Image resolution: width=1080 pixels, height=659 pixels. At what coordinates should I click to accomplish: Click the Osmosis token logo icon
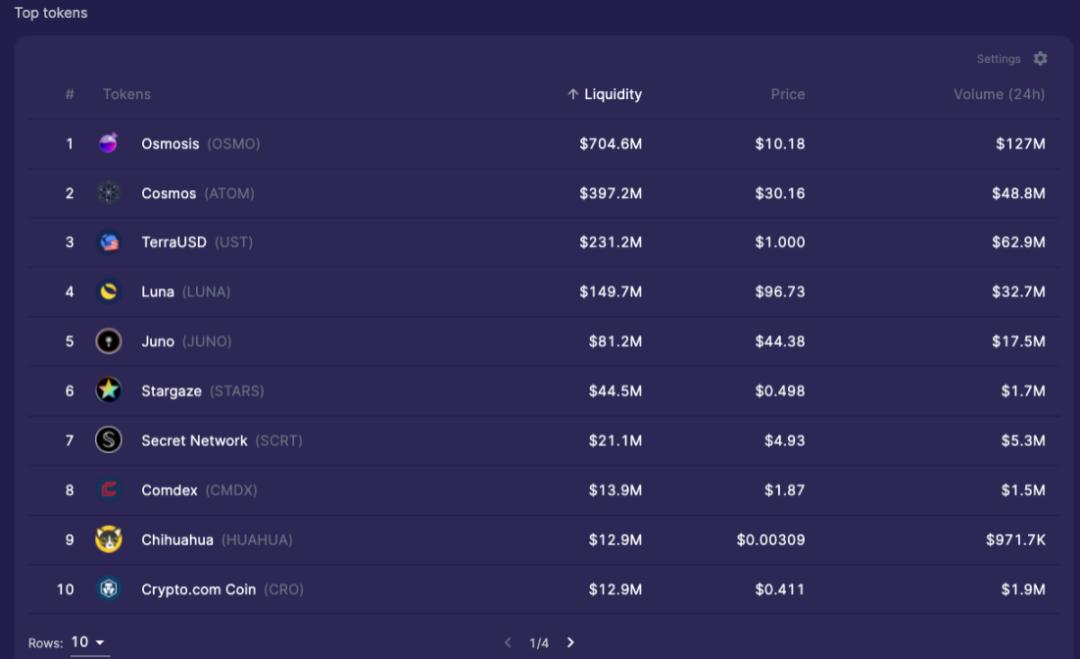click(x=108, y=144)
